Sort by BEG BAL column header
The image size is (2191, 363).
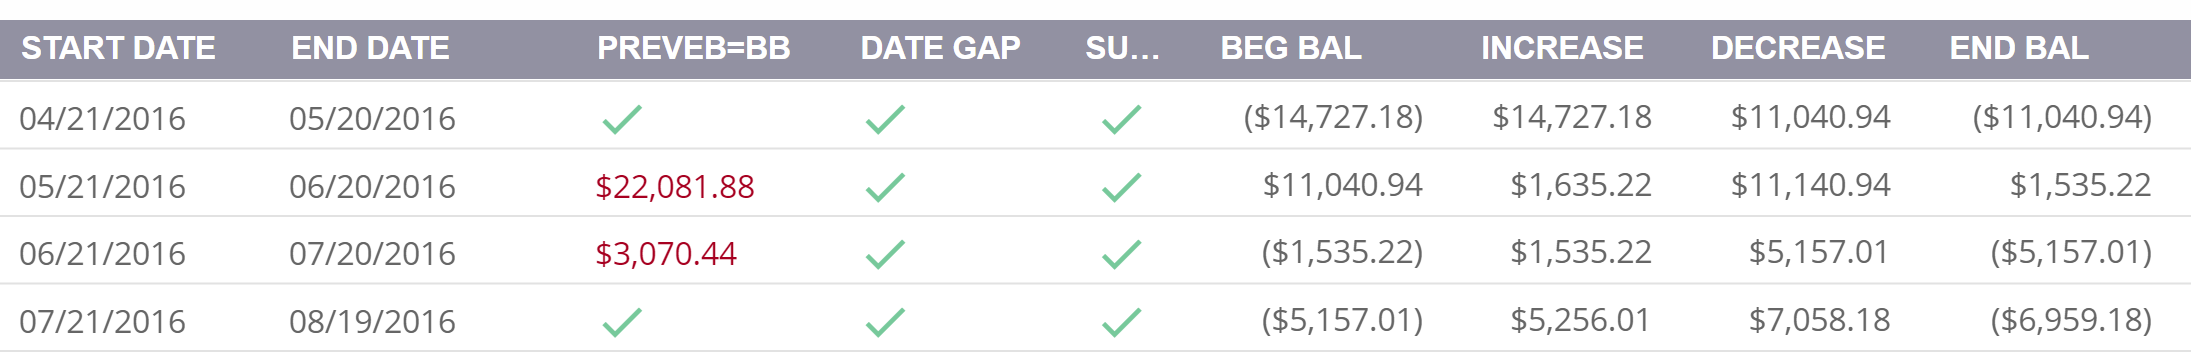(1291, 48)
